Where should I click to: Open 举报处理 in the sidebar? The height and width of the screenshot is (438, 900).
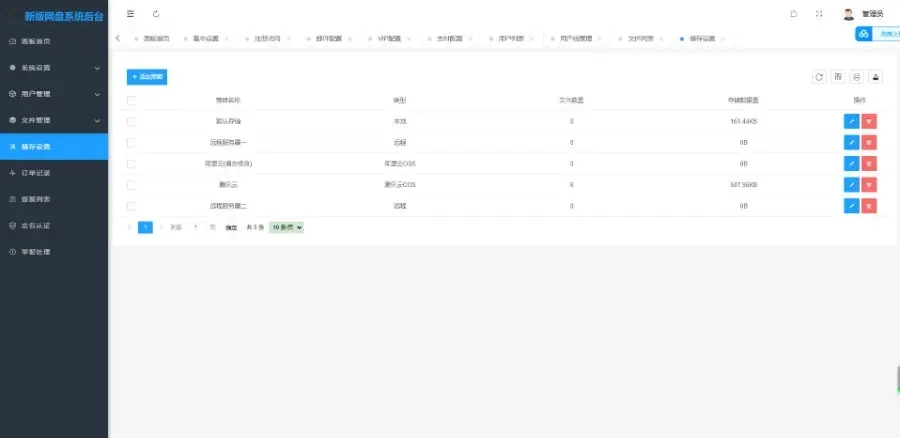(x=54, y=252)
